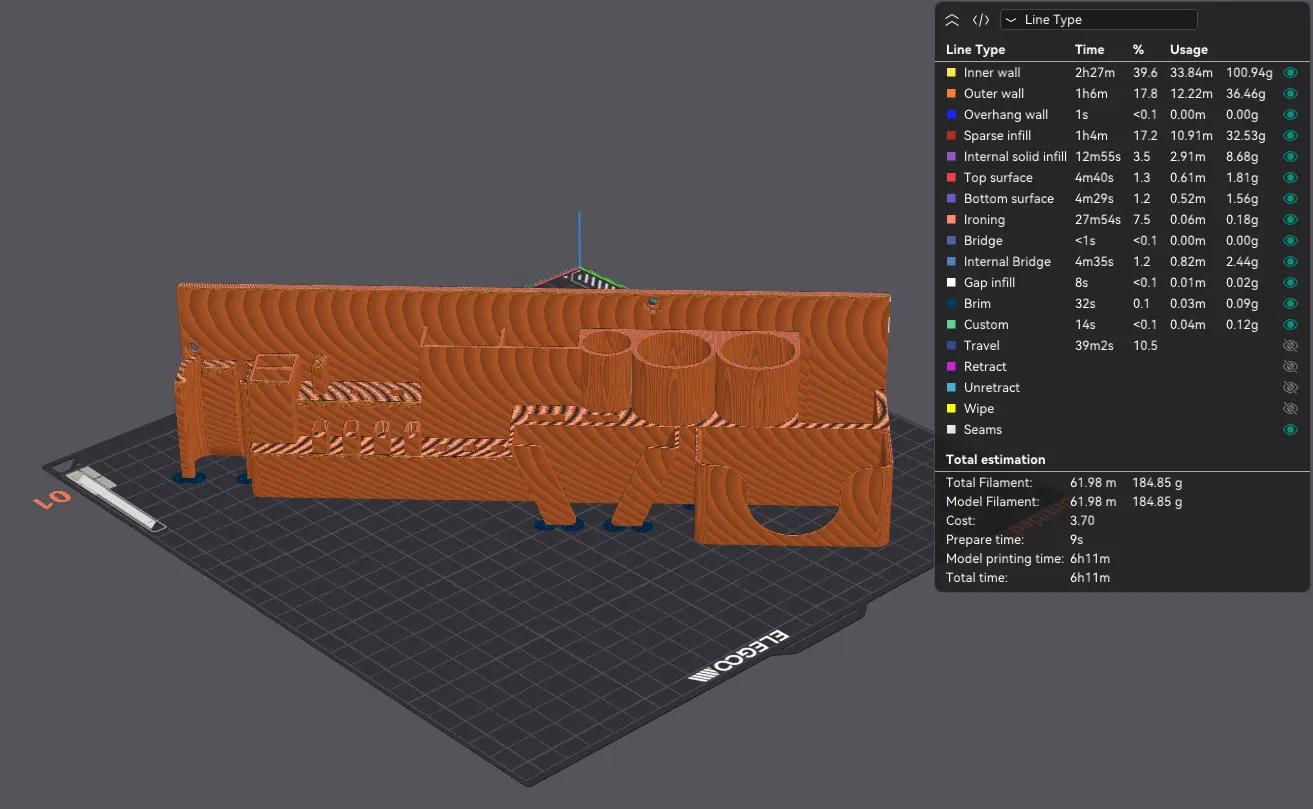Show Travel moves with crossed eye icon
1313x809 pixels.
[x=1290, y=346]
